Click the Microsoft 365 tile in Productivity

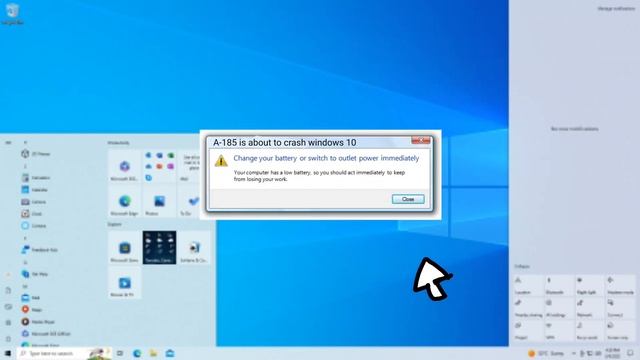[x=124, y=167]
